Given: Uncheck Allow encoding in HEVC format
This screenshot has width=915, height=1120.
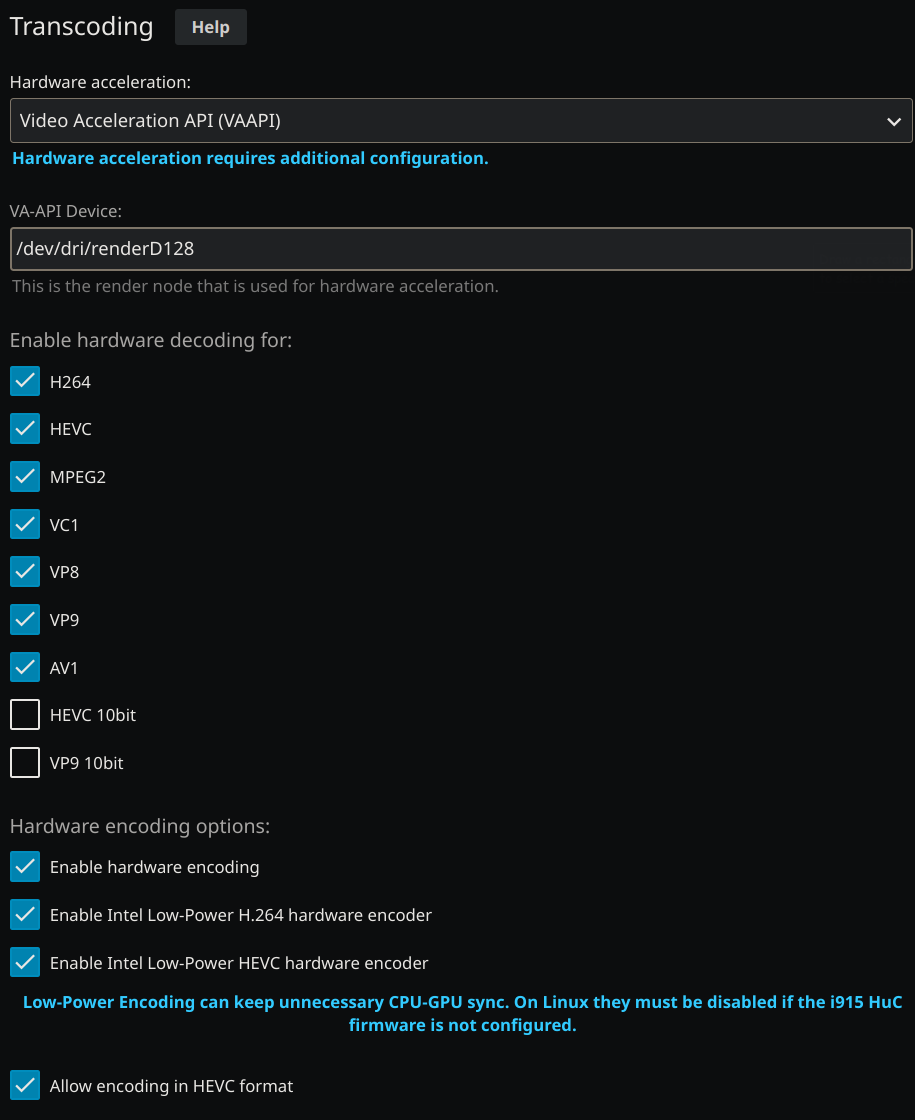Looking at the screenshot, I should pyautogui.click(x=25, y=1085).
